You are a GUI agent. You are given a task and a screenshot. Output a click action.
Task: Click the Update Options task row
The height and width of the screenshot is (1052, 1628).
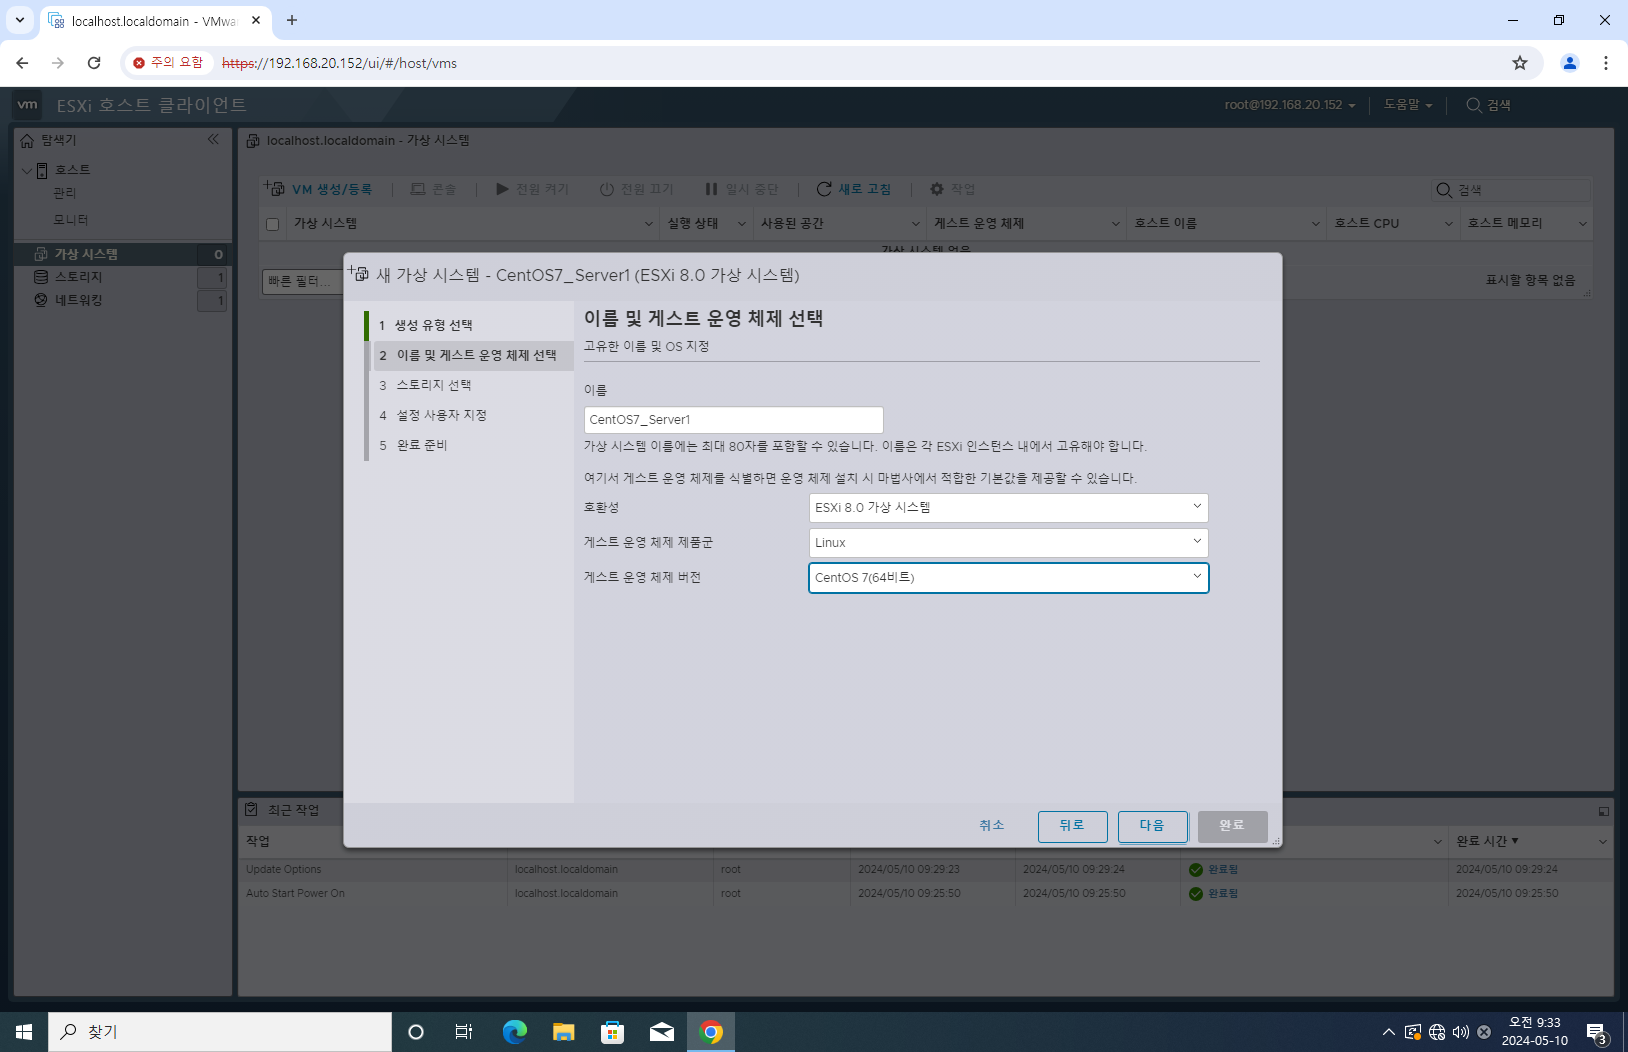[925, 869]
